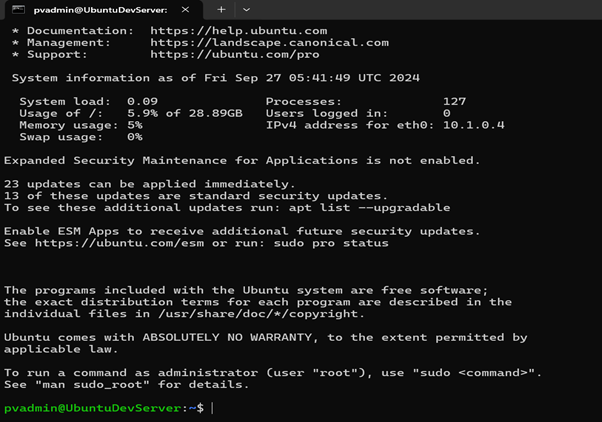Image resolution: width=602 pixels, height=422 pixels.
Task: Click the "sudo pro status" command text
Action: (x=331, y=243)
